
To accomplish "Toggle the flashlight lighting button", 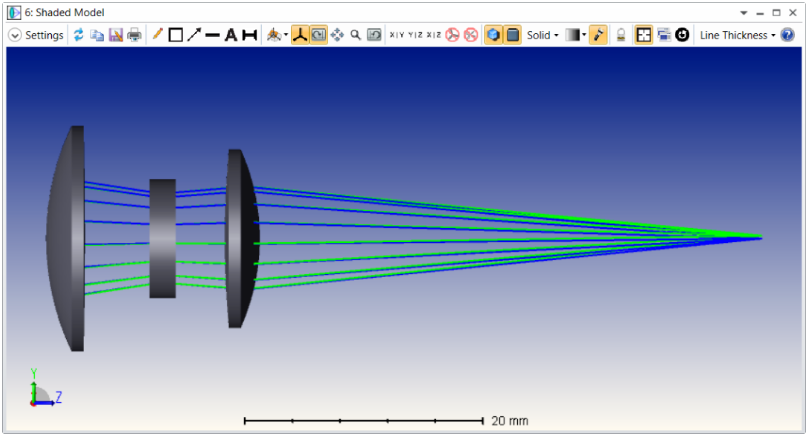I will pyautogui.click(x=598, y=35).
